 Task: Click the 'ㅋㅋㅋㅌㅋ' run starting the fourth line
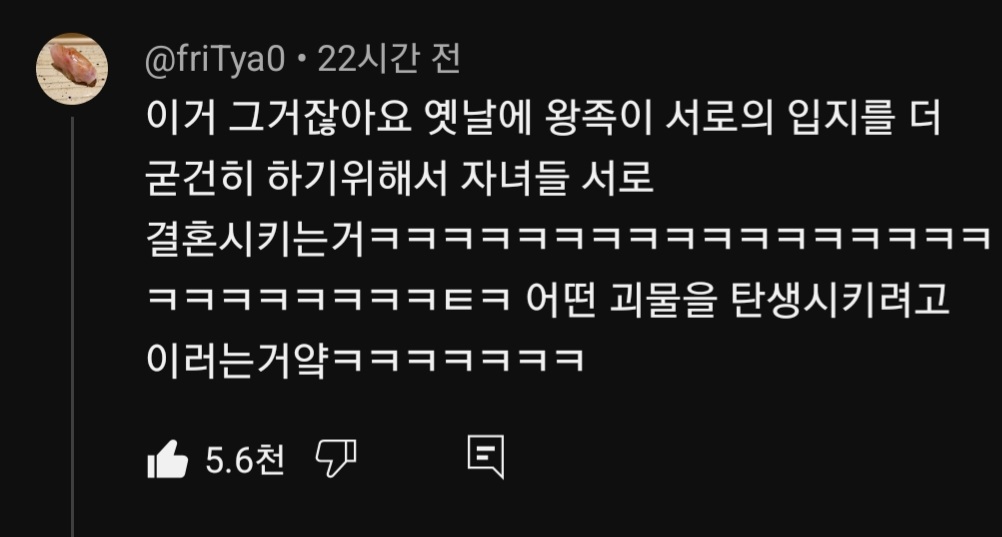tap(328, 299)
